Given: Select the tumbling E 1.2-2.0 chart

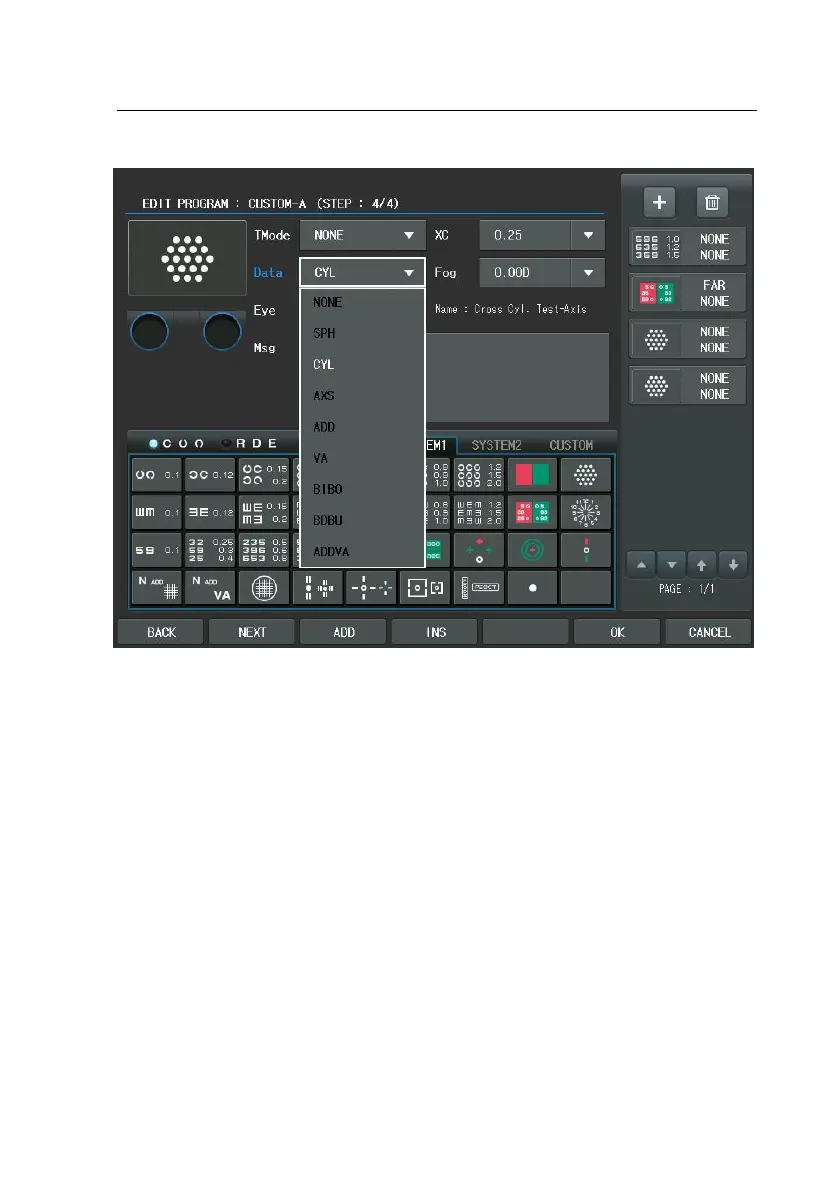Looking at the screenshot, I should click(x=479, y=513).
